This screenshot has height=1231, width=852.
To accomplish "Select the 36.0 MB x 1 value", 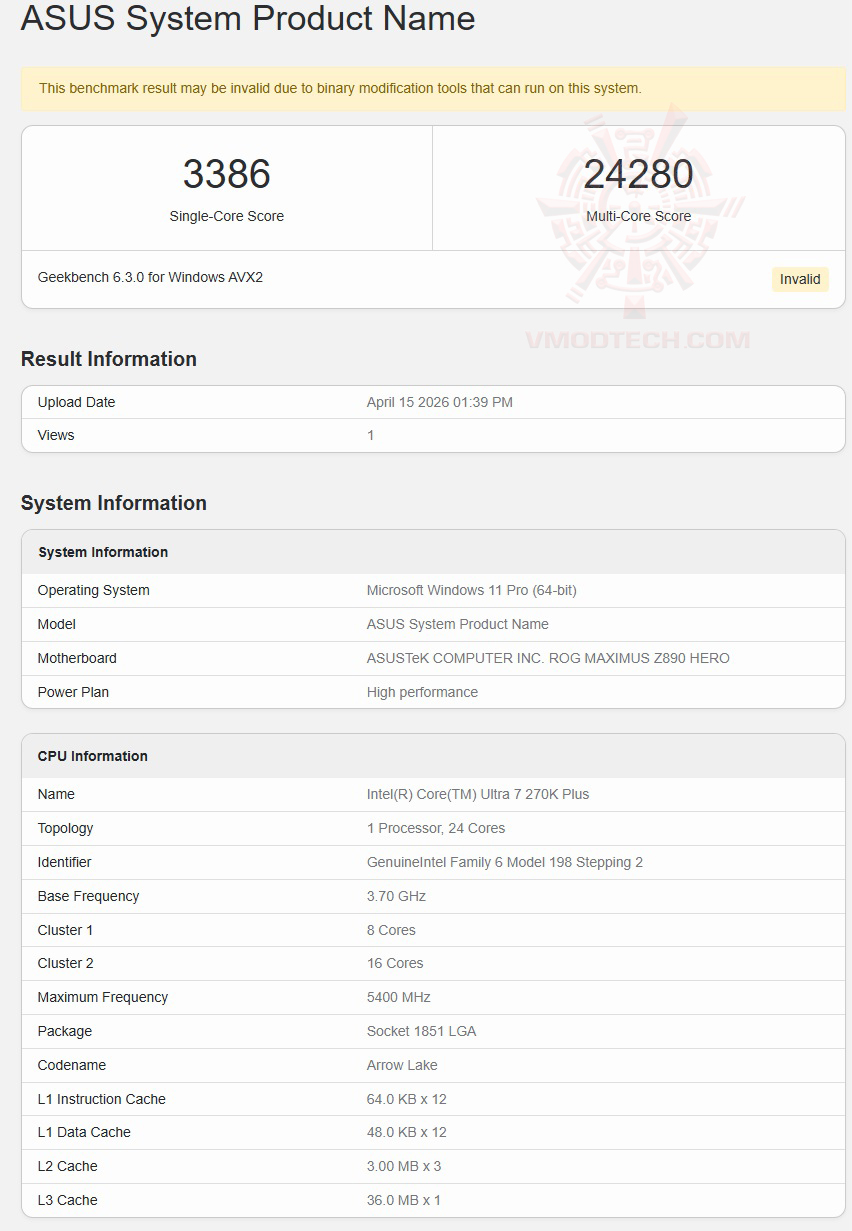I will pyautogui.click(x=404, y=1200).
